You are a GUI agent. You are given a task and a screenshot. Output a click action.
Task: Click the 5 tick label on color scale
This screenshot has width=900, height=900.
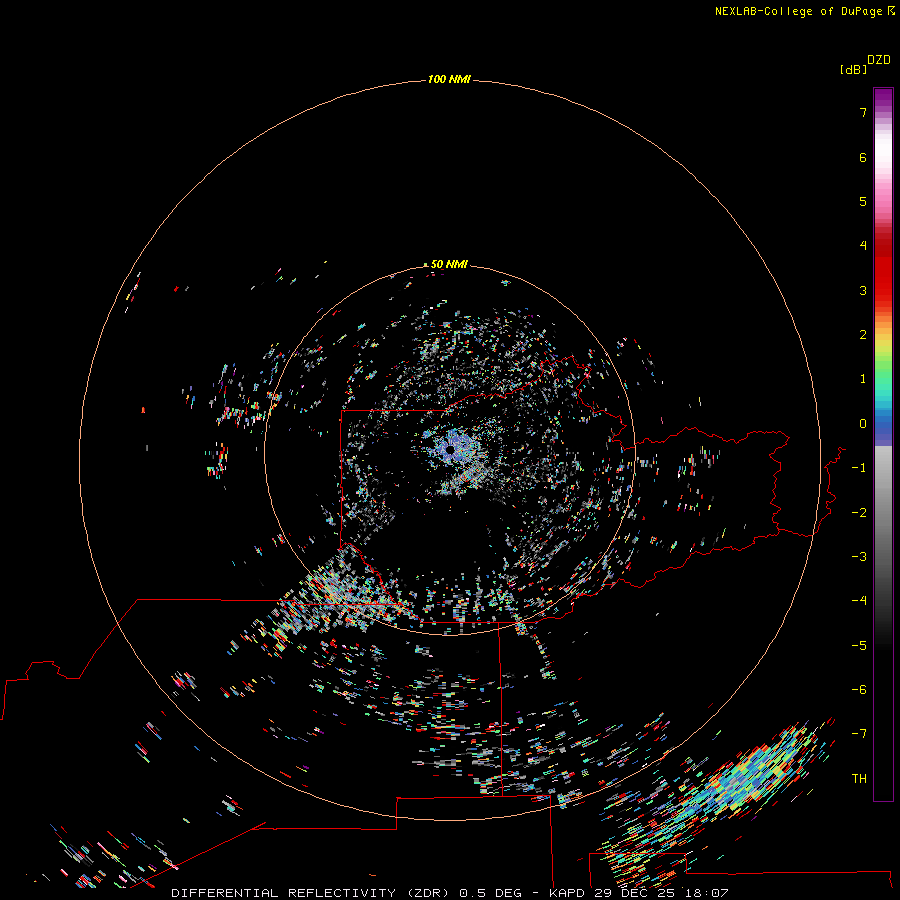pos(863,201)
